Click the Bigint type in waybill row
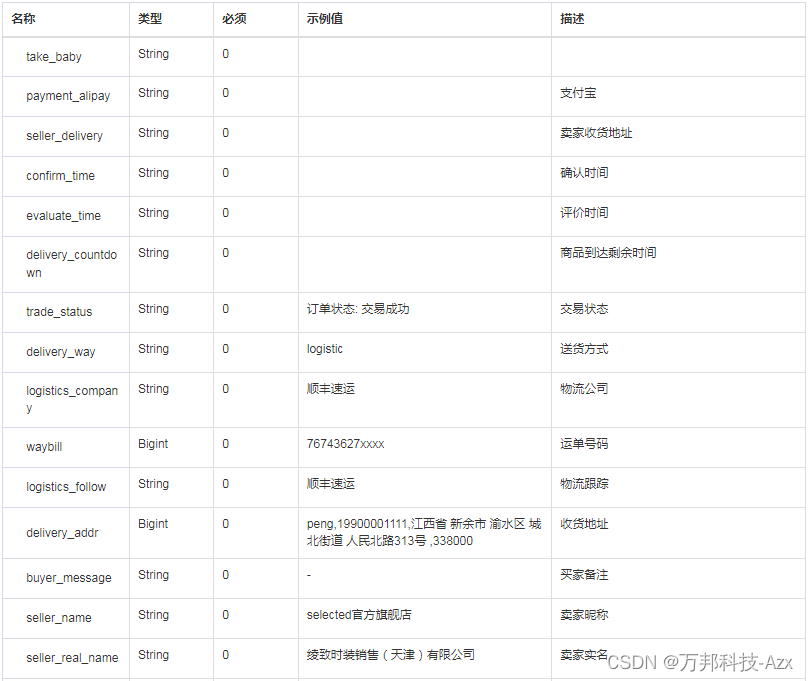 [x=153, y=444]
